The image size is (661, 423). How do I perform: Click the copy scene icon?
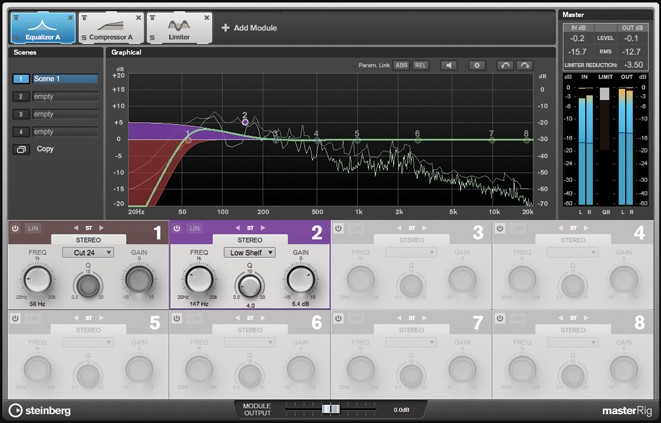(x=21, y=149)
